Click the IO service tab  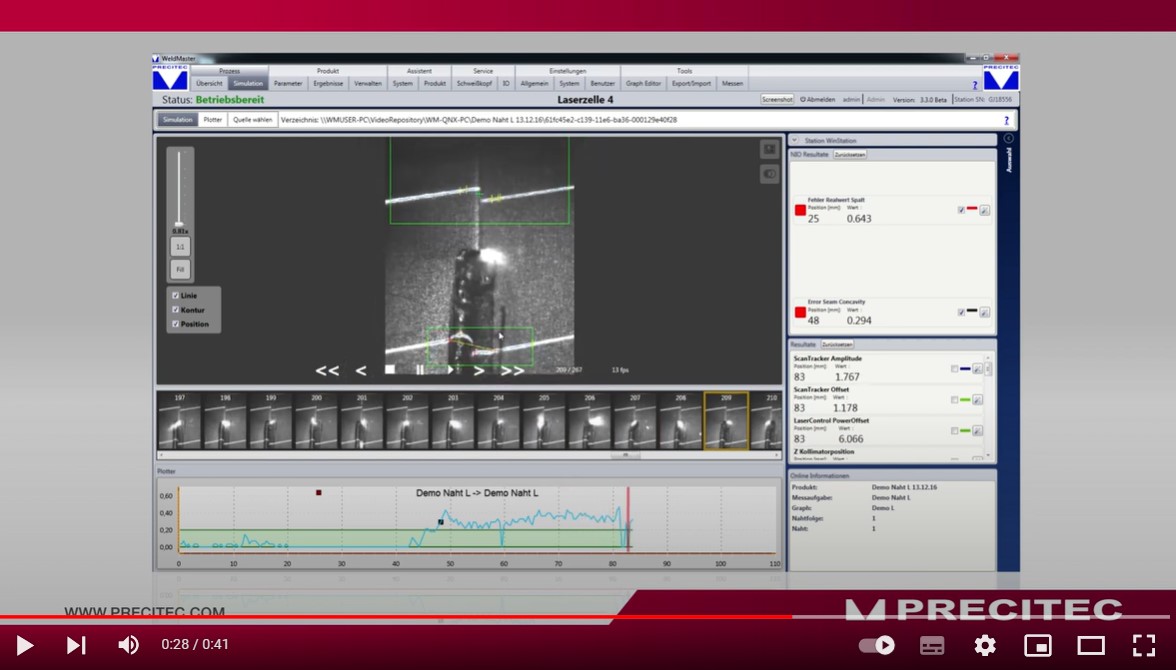click(x=506, y=83)
